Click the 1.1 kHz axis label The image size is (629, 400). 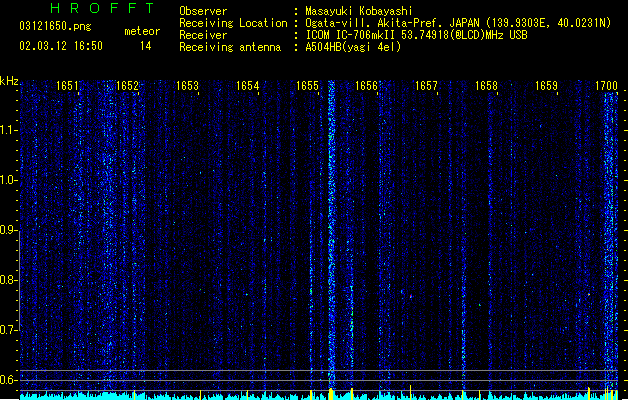pyautogui.click(x=9, y=130)
